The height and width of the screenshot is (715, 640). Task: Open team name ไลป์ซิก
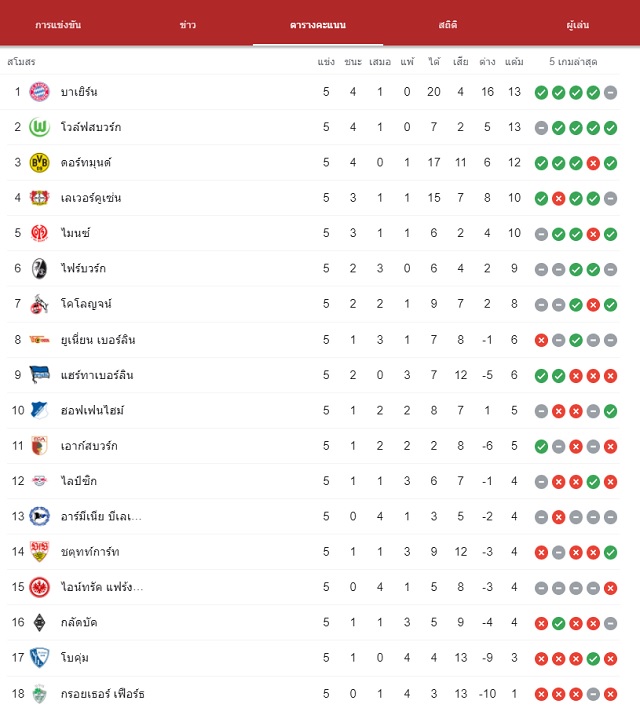click(79, 481)
